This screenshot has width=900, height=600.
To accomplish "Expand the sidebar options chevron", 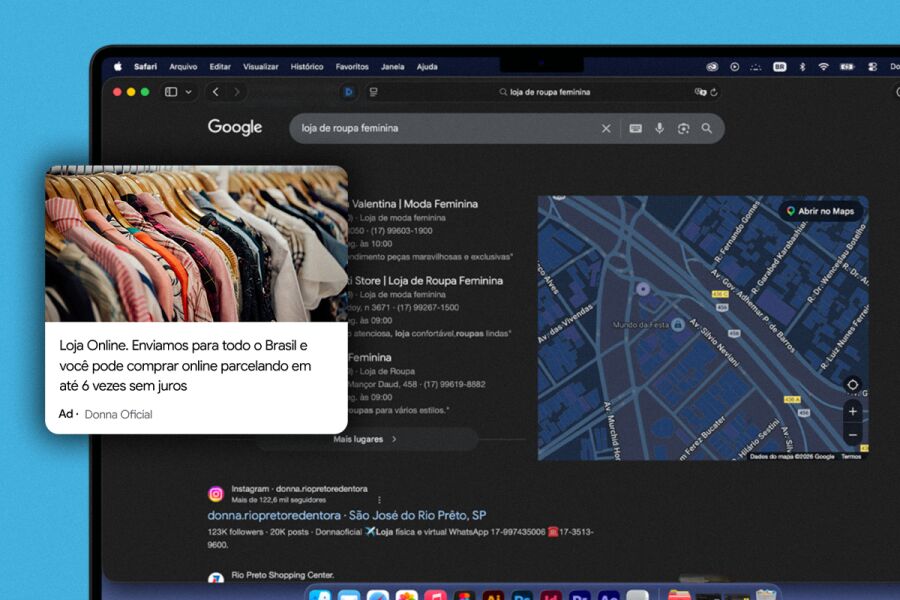I will coord(188,92).
